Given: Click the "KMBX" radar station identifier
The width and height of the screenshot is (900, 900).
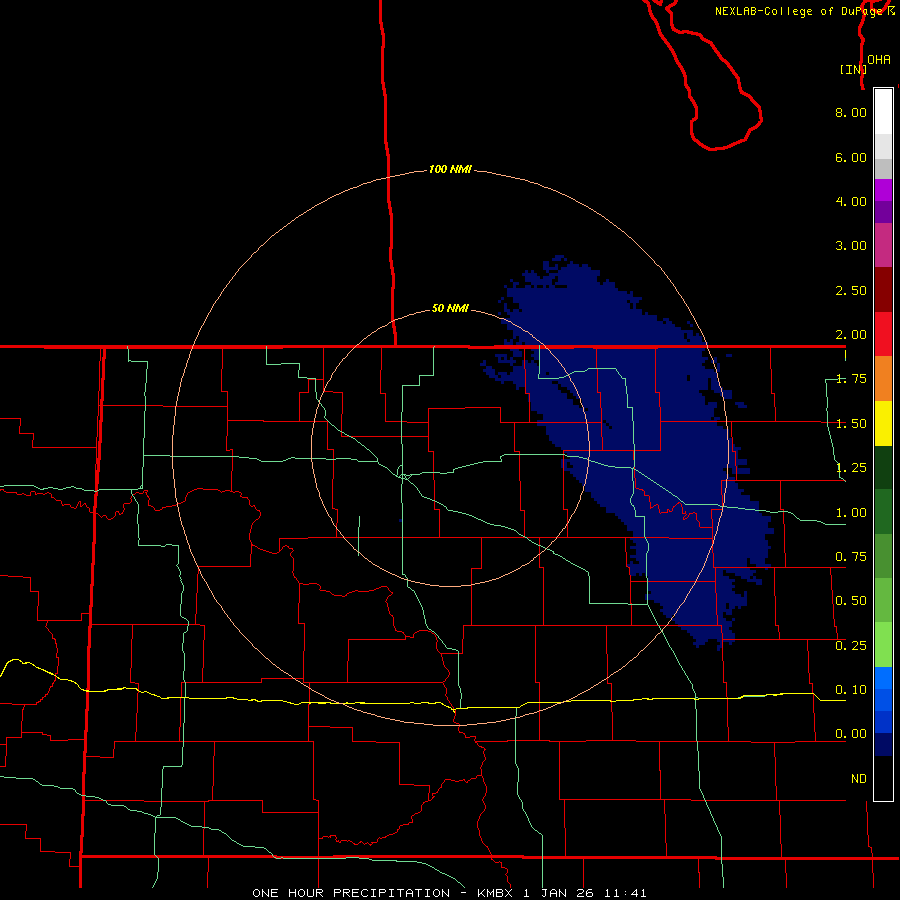Looking at the screenshot, I should 494,893.
